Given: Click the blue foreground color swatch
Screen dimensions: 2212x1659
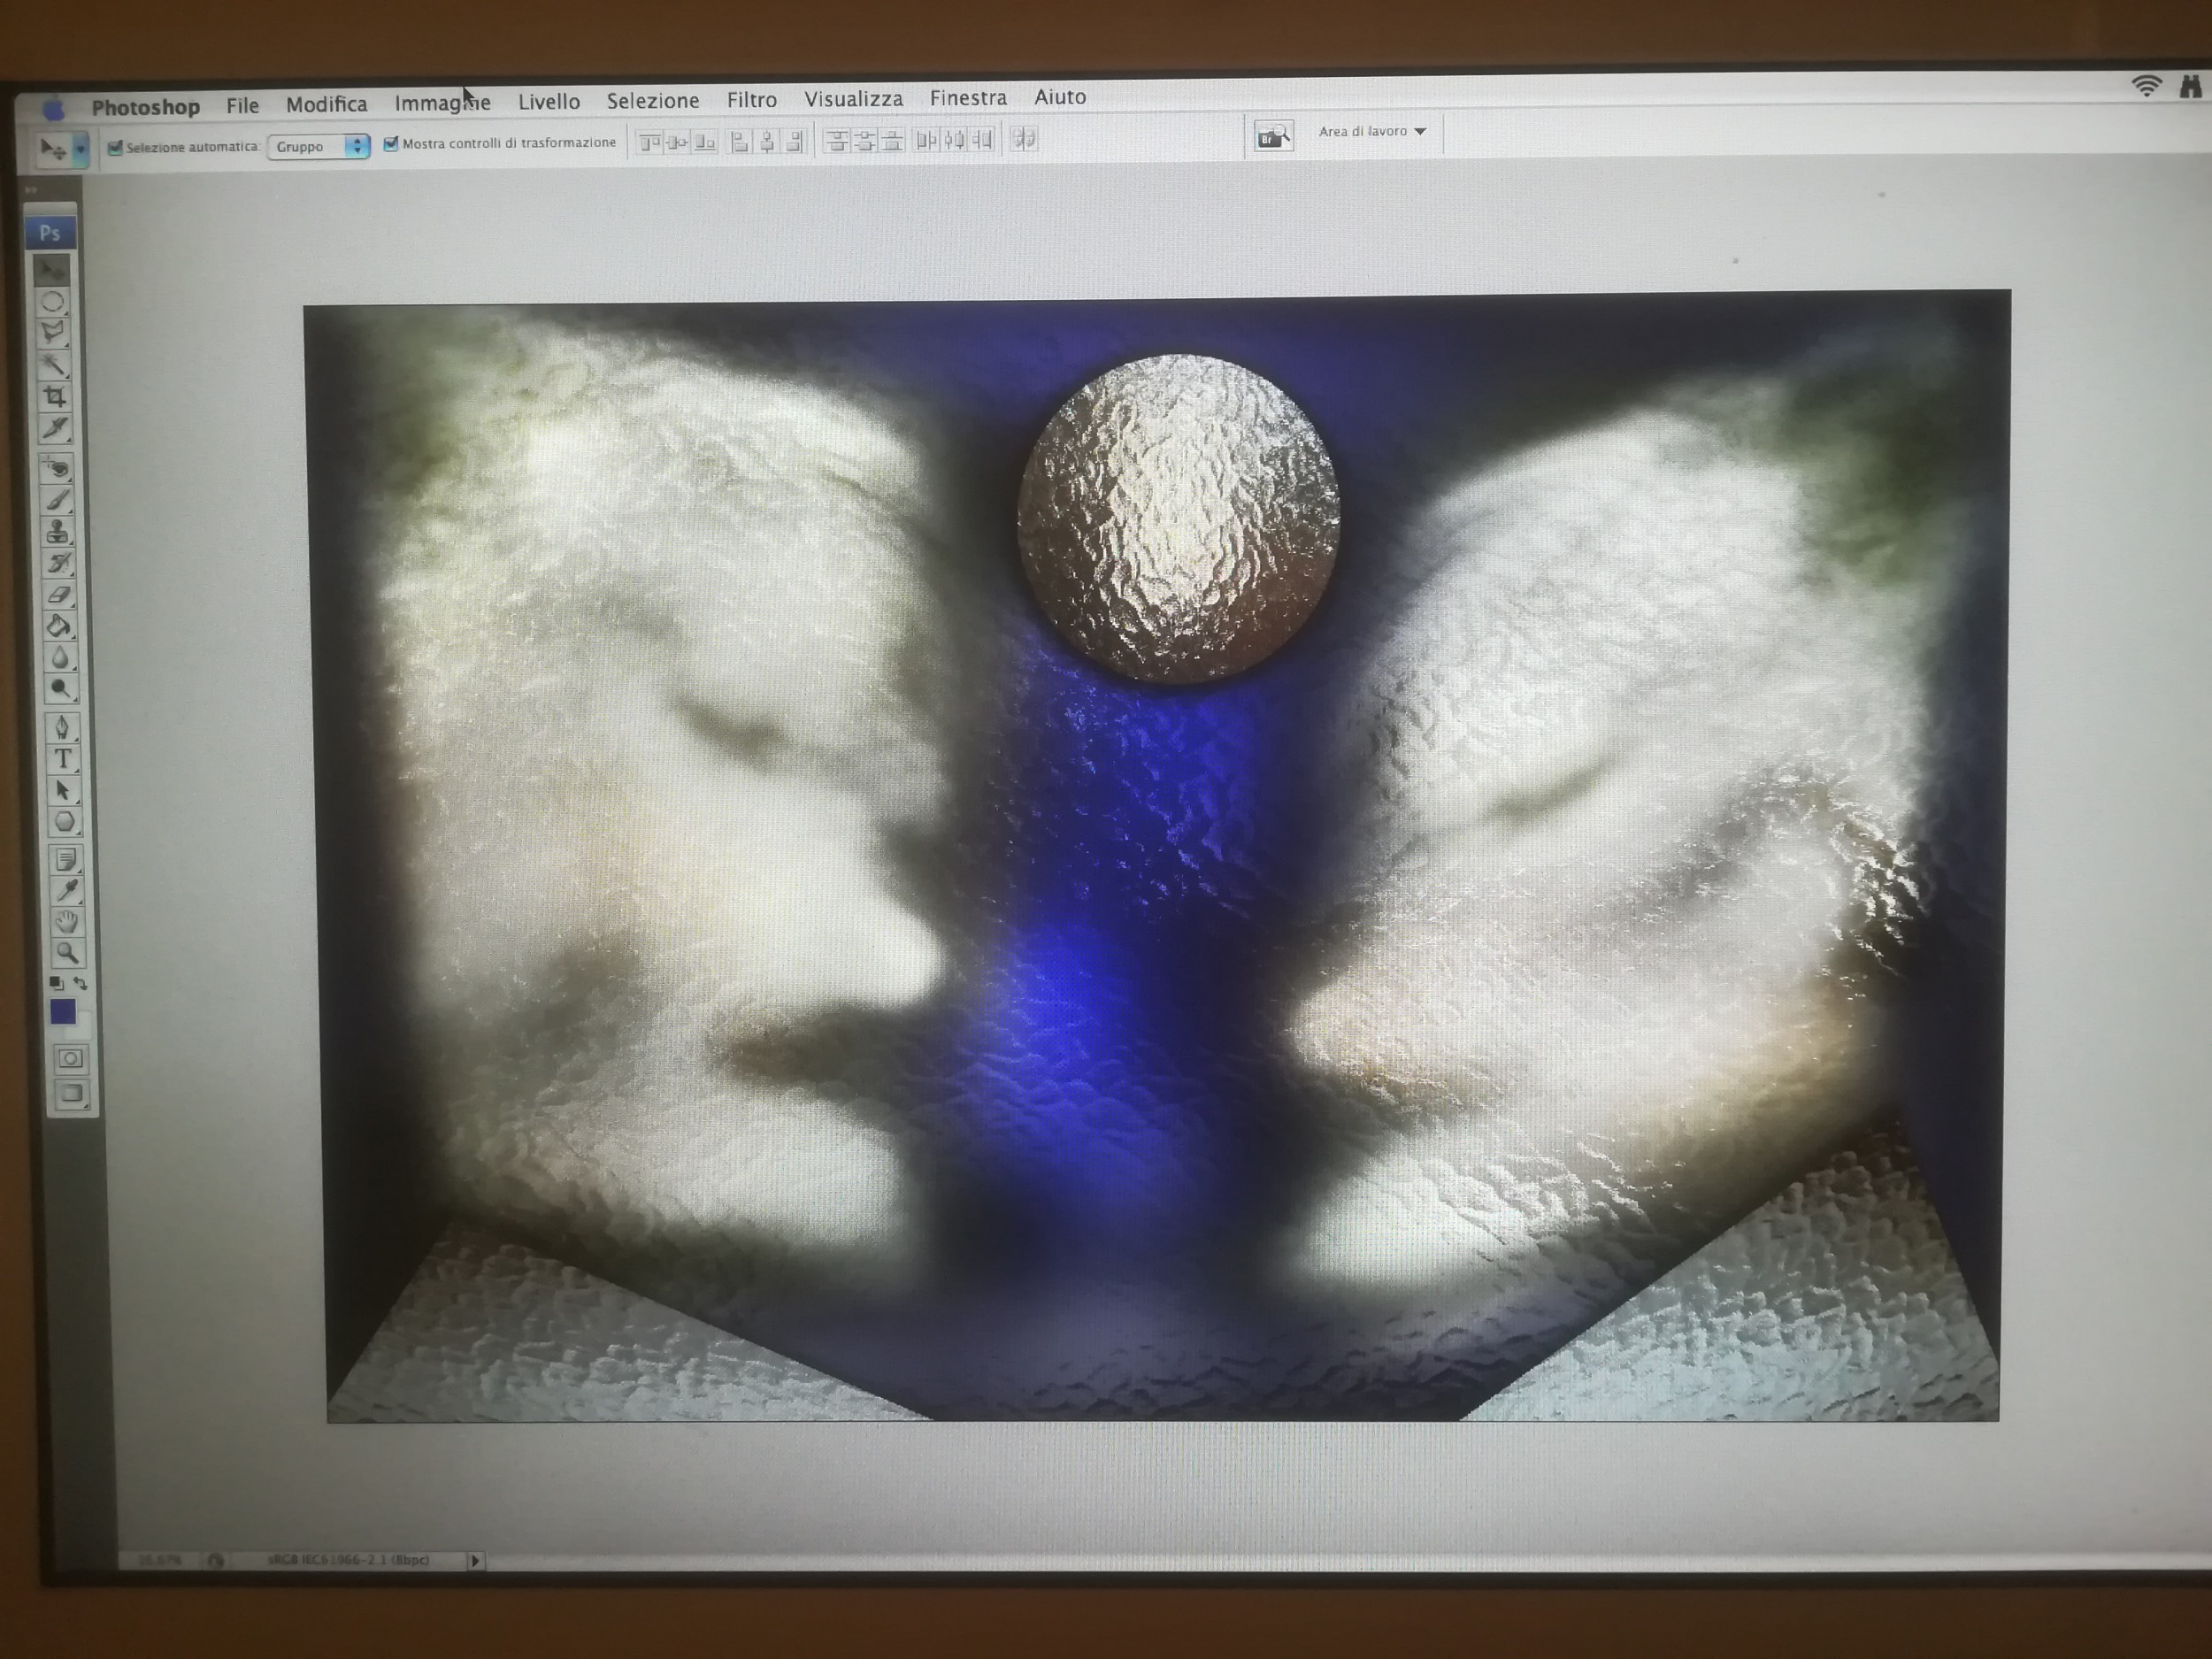Looking at the screenshot, I should (62, 1012).
